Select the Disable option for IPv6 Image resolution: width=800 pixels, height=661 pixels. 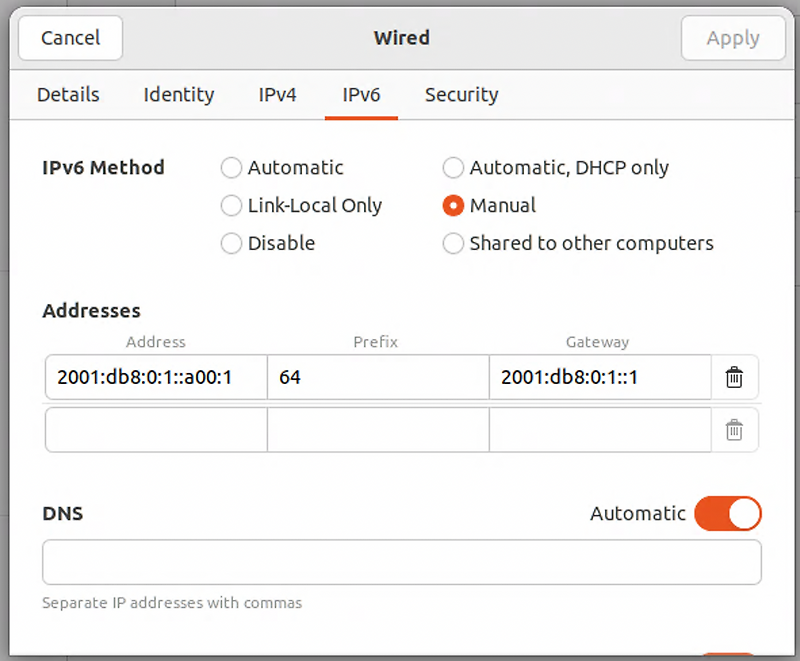pos(231,243)
